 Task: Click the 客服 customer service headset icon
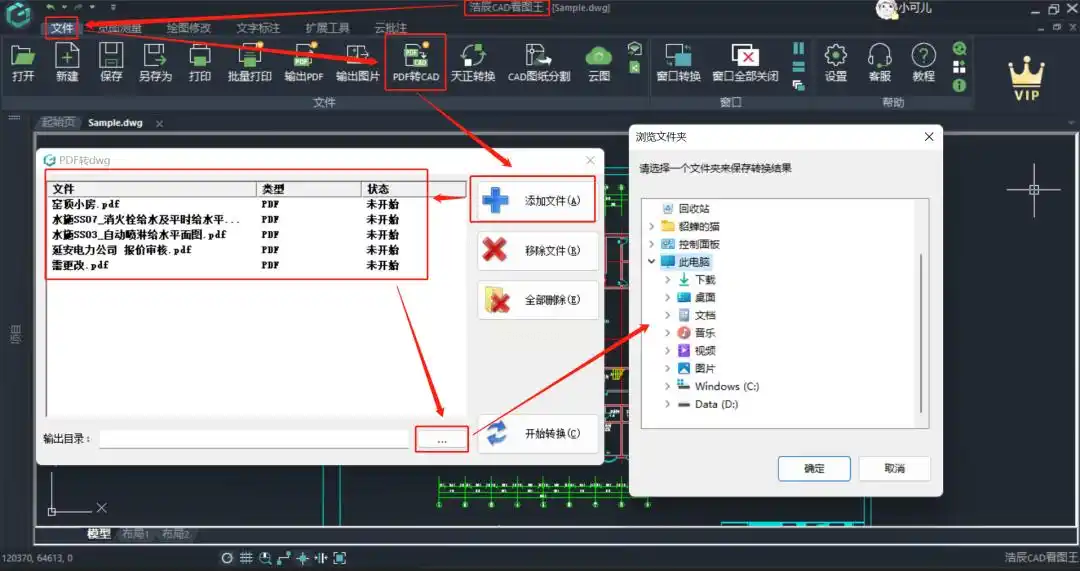tap(880, 62)
